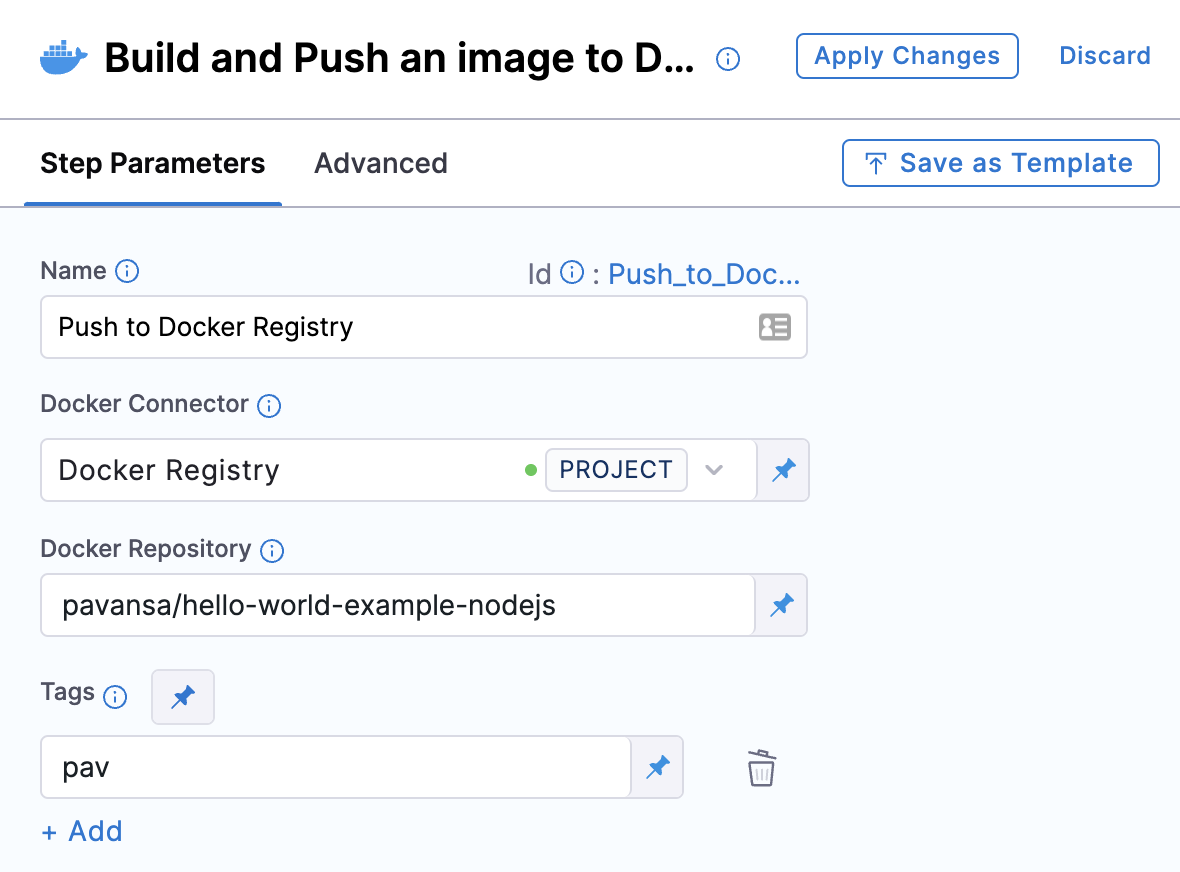Select the Step Parameters tab
1180x872 pixels.
coord(152,163)
